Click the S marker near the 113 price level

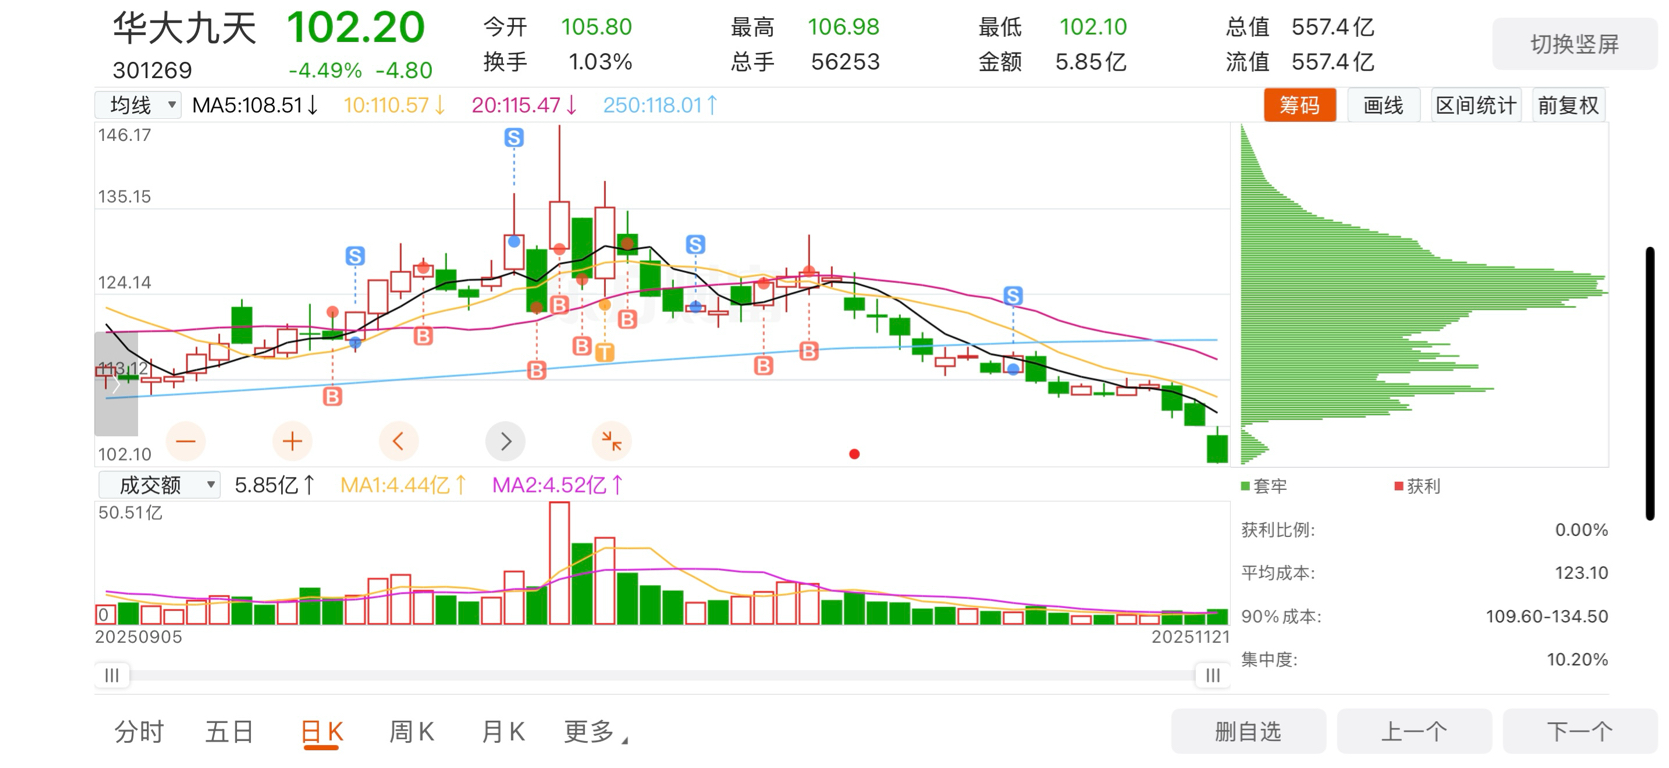tap(1013, 296)
